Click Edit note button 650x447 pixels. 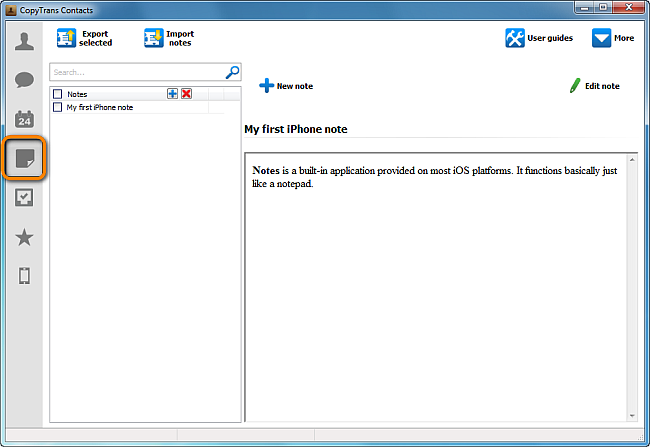[595, 86]
